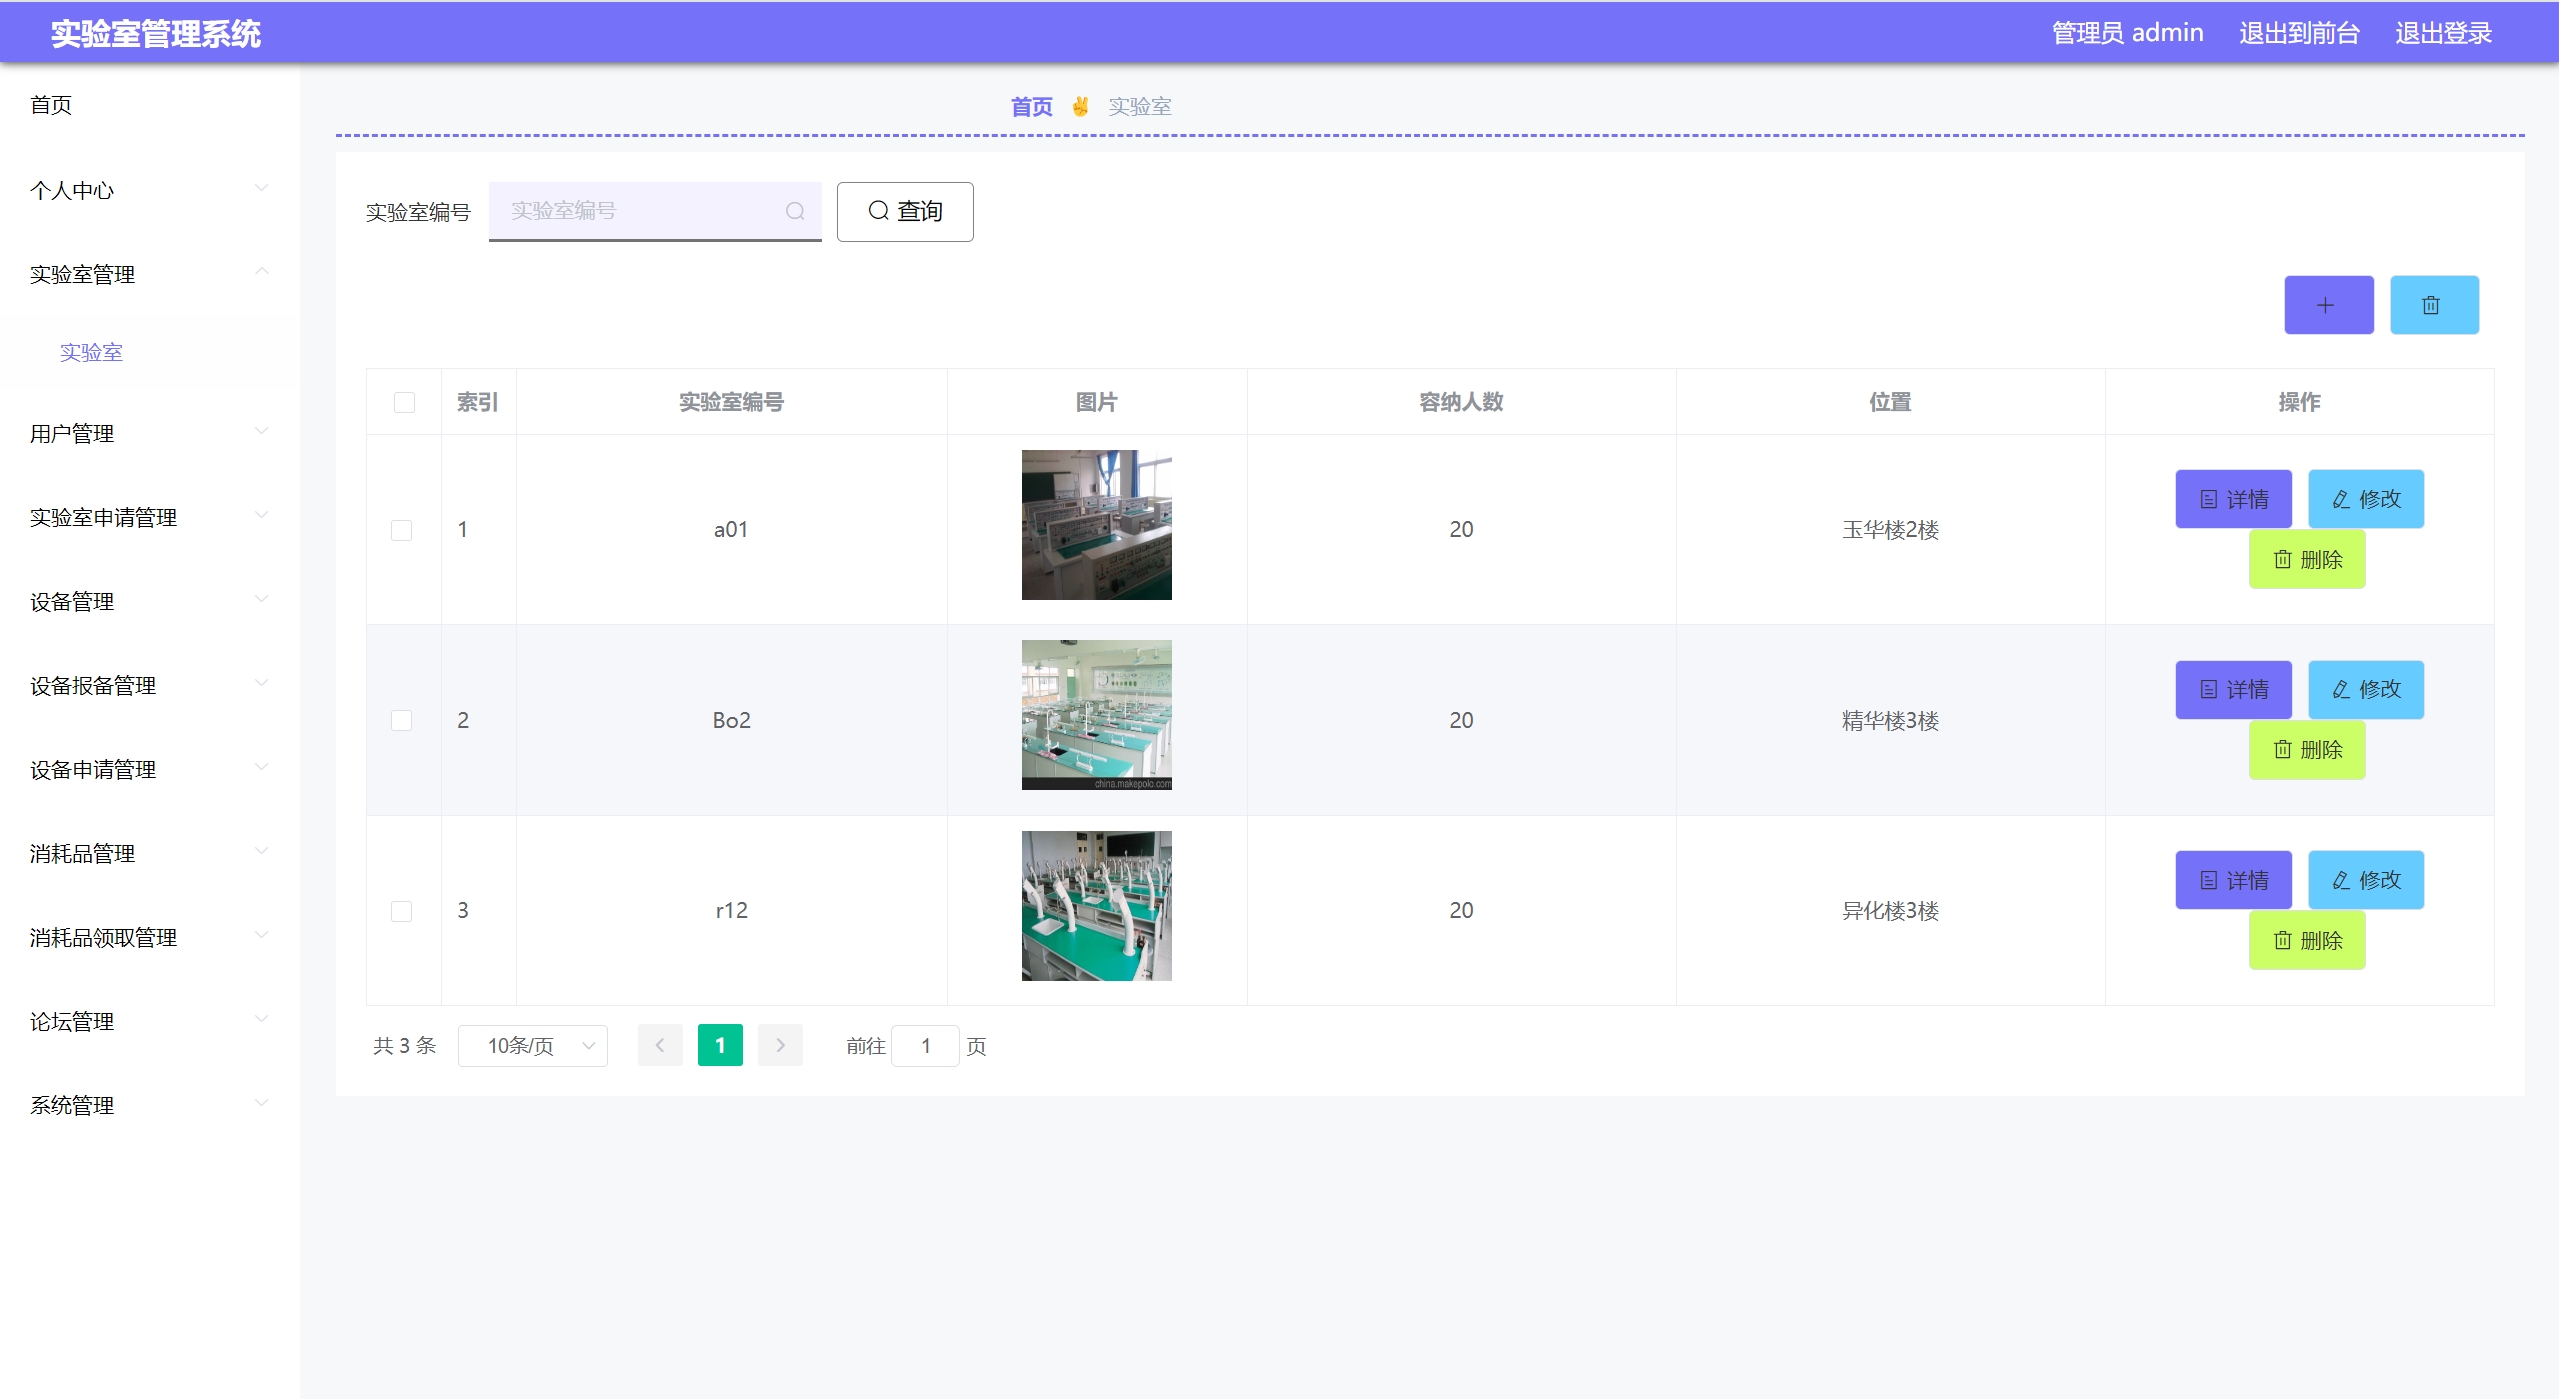Select the 实验室 submenu item
2559x1399 pixels.
pyautogui.click(x=91, y=352)
